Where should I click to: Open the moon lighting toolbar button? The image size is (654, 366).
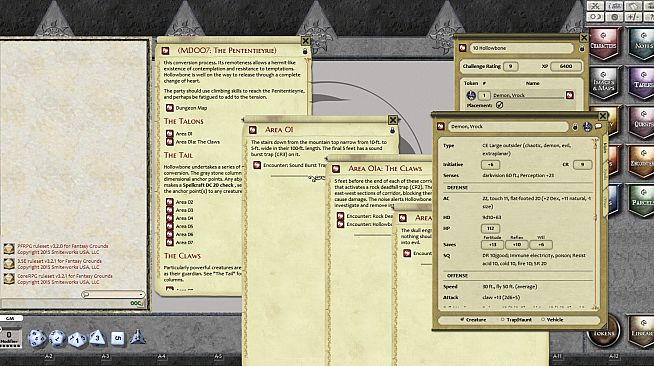point(596,17)
